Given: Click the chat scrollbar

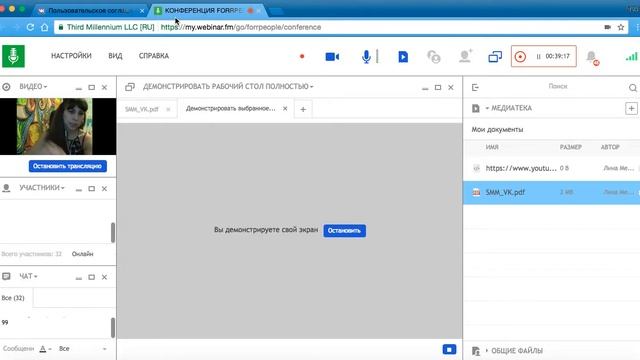Looking at the screenshot, I should (x=113, y=328).
